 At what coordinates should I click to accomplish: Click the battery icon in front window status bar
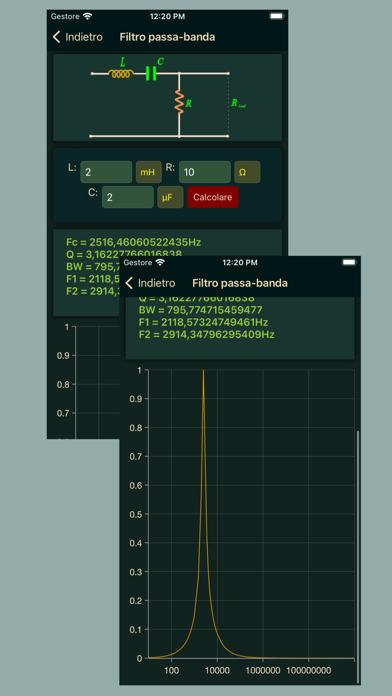click(349, 262)
